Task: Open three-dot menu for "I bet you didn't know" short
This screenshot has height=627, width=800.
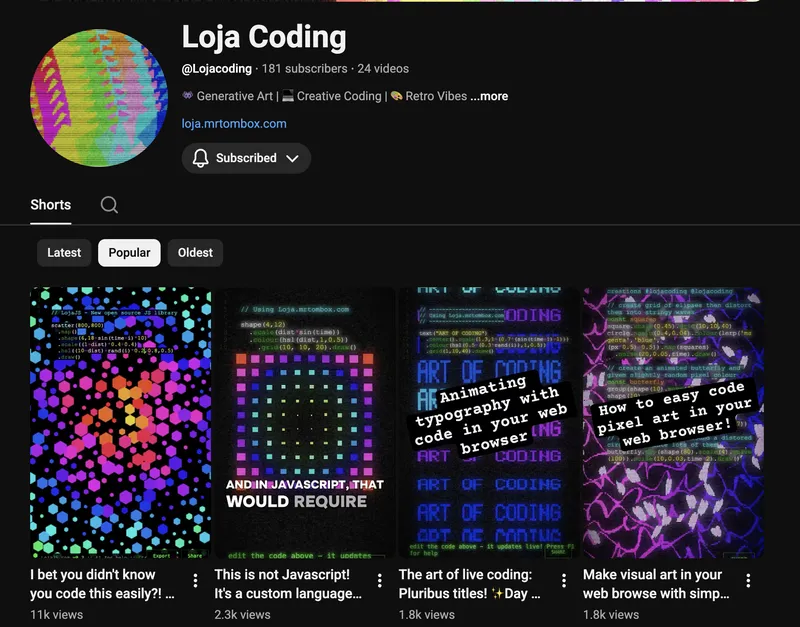Action: point(195,581)
